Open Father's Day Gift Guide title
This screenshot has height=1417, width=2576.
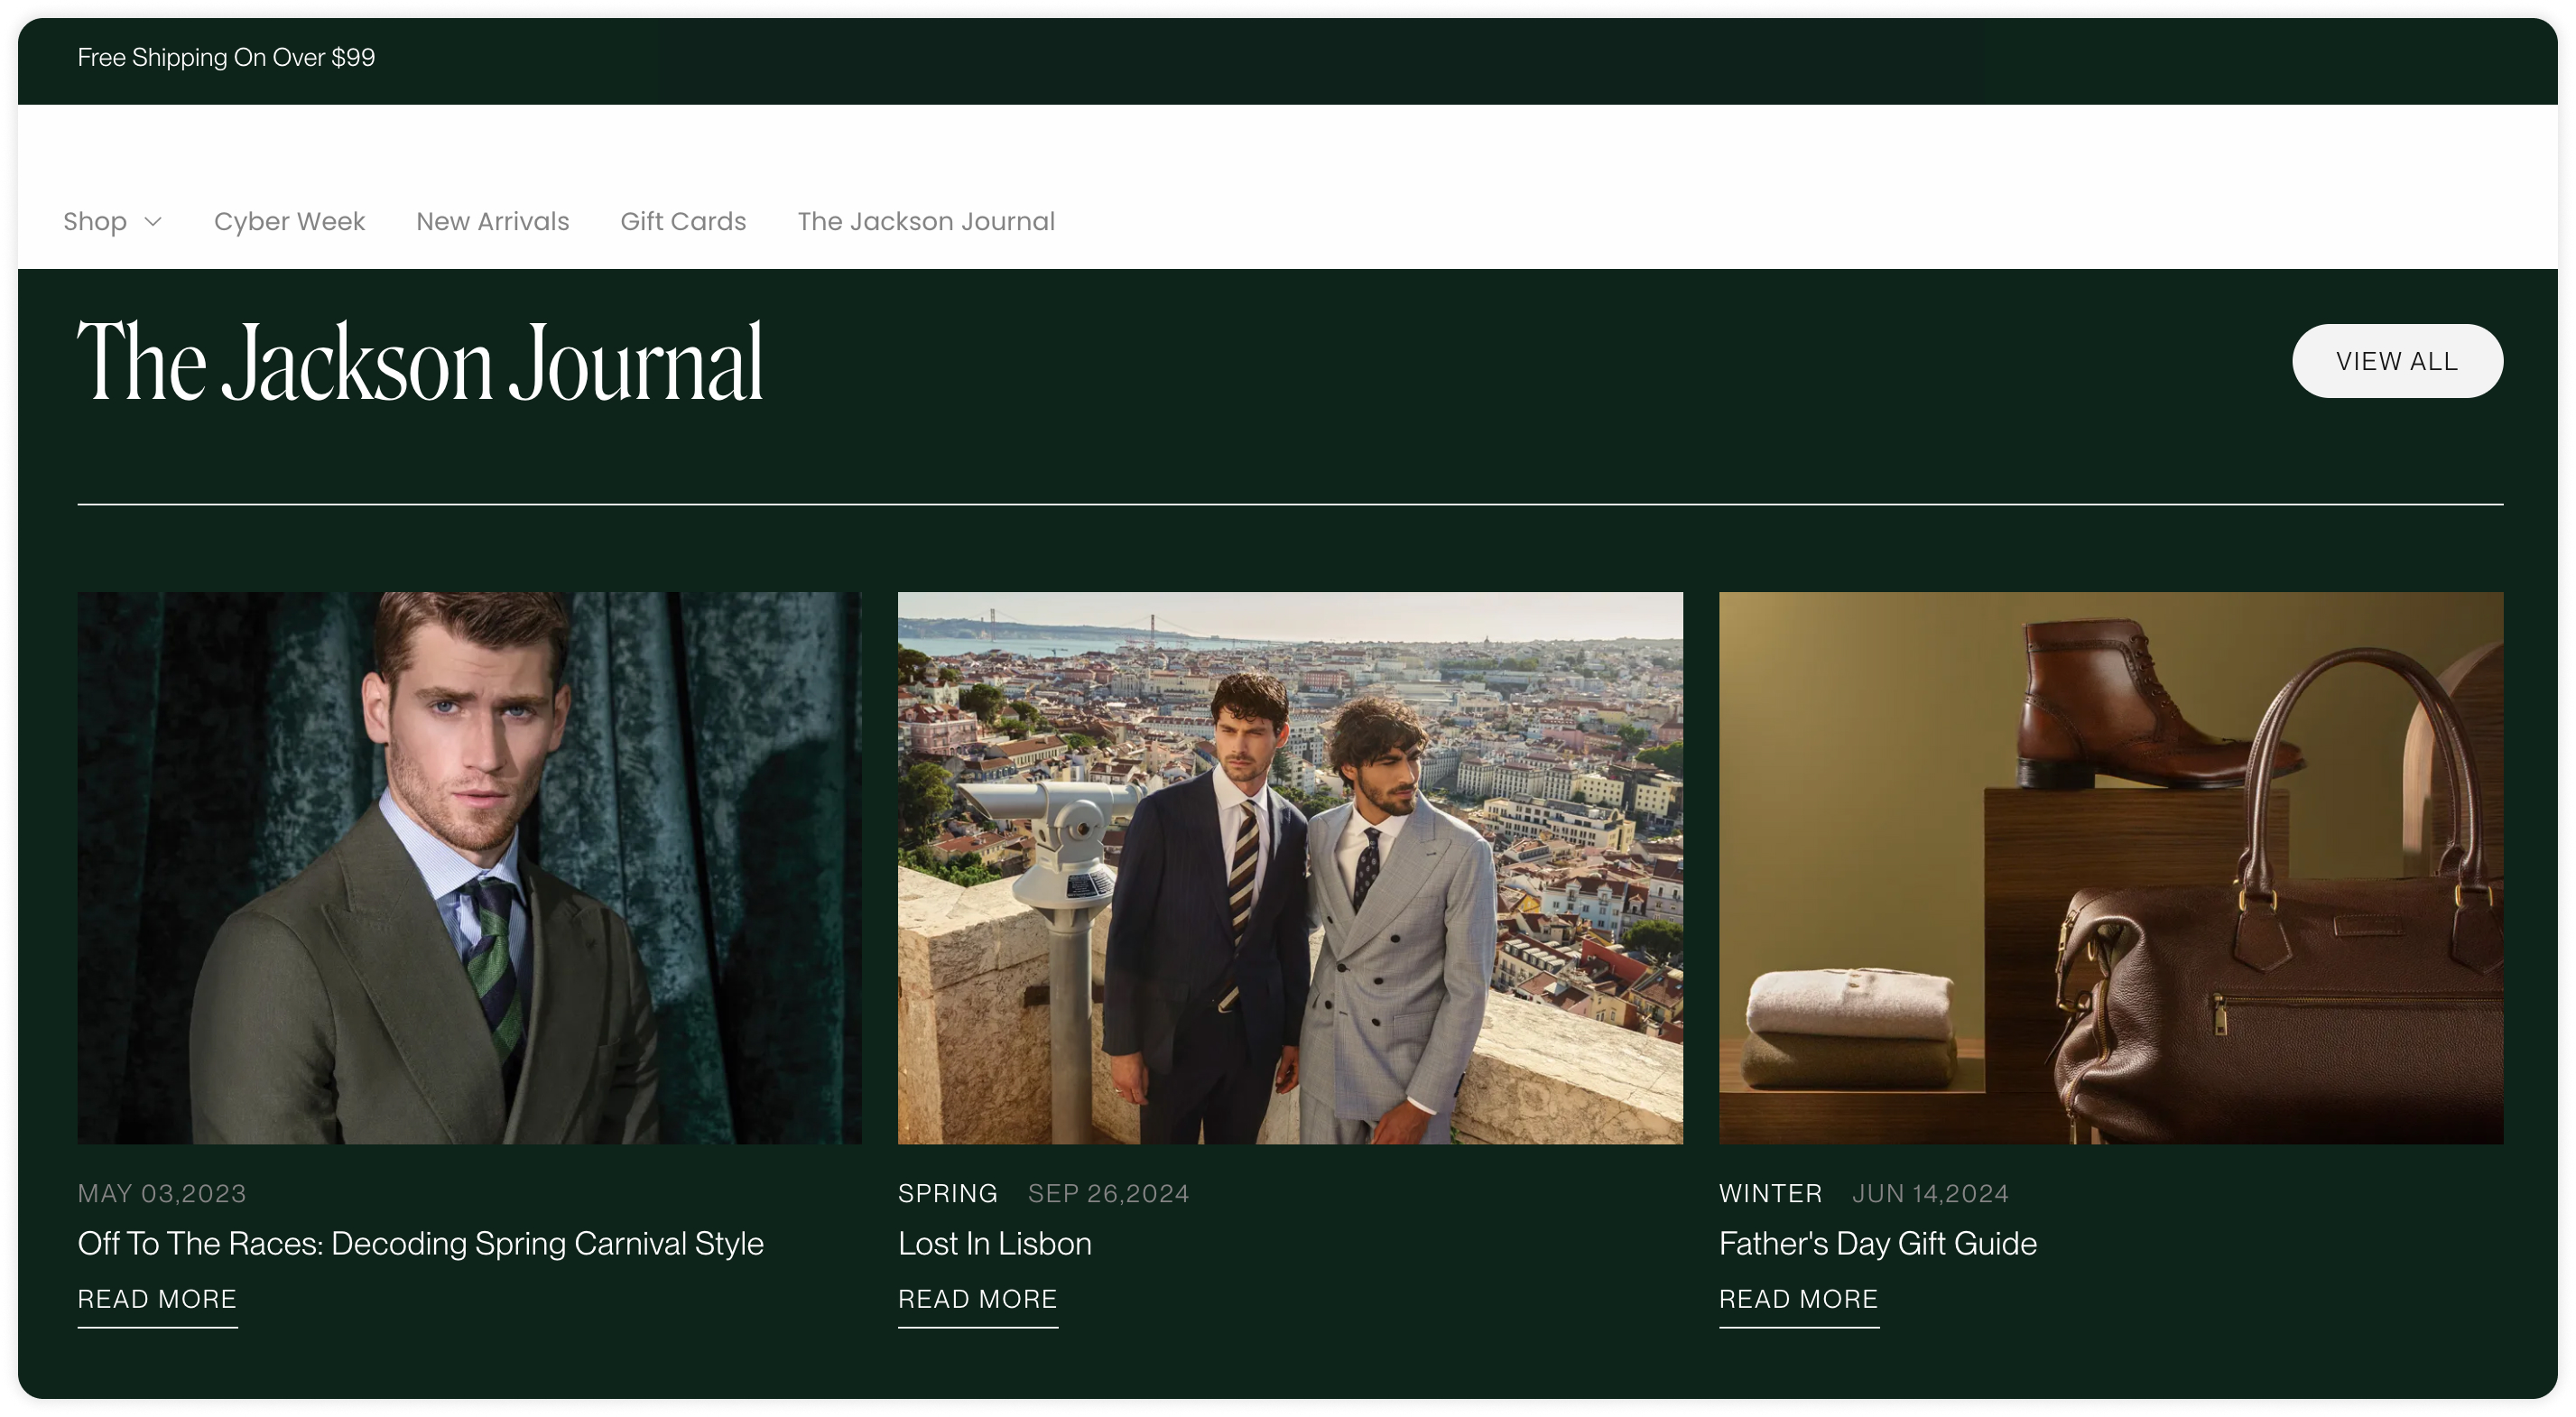point(1877,1243)
